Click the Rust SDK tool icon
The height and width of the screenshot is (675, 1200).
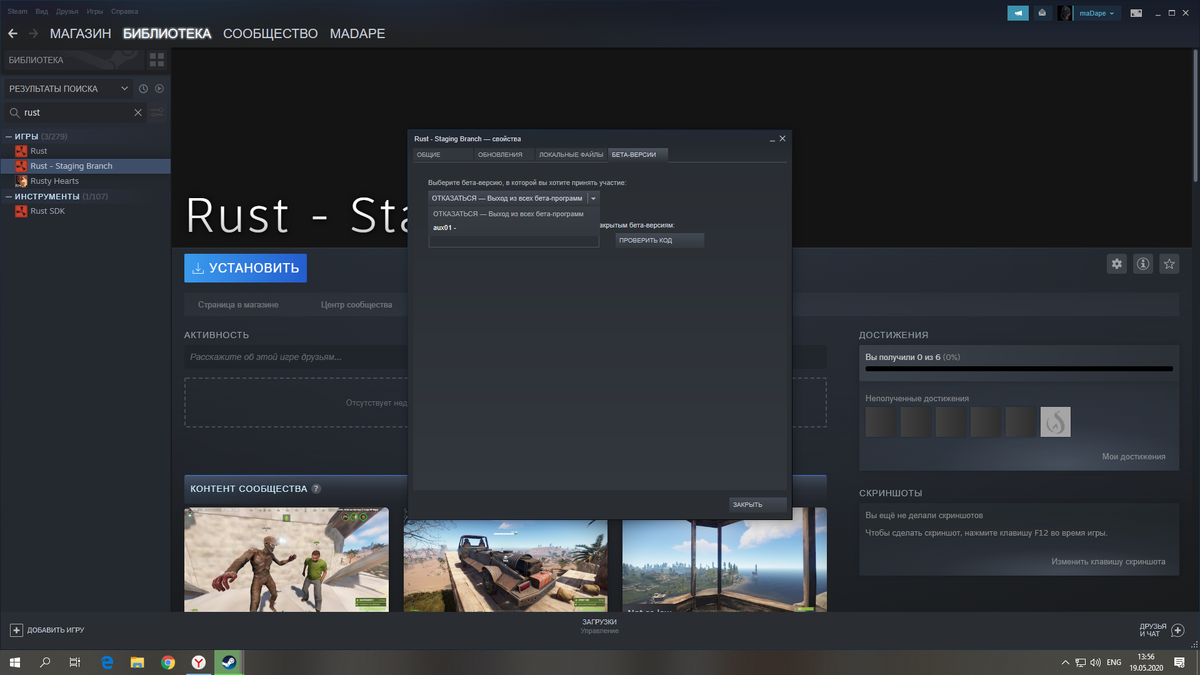coord(21,211)
